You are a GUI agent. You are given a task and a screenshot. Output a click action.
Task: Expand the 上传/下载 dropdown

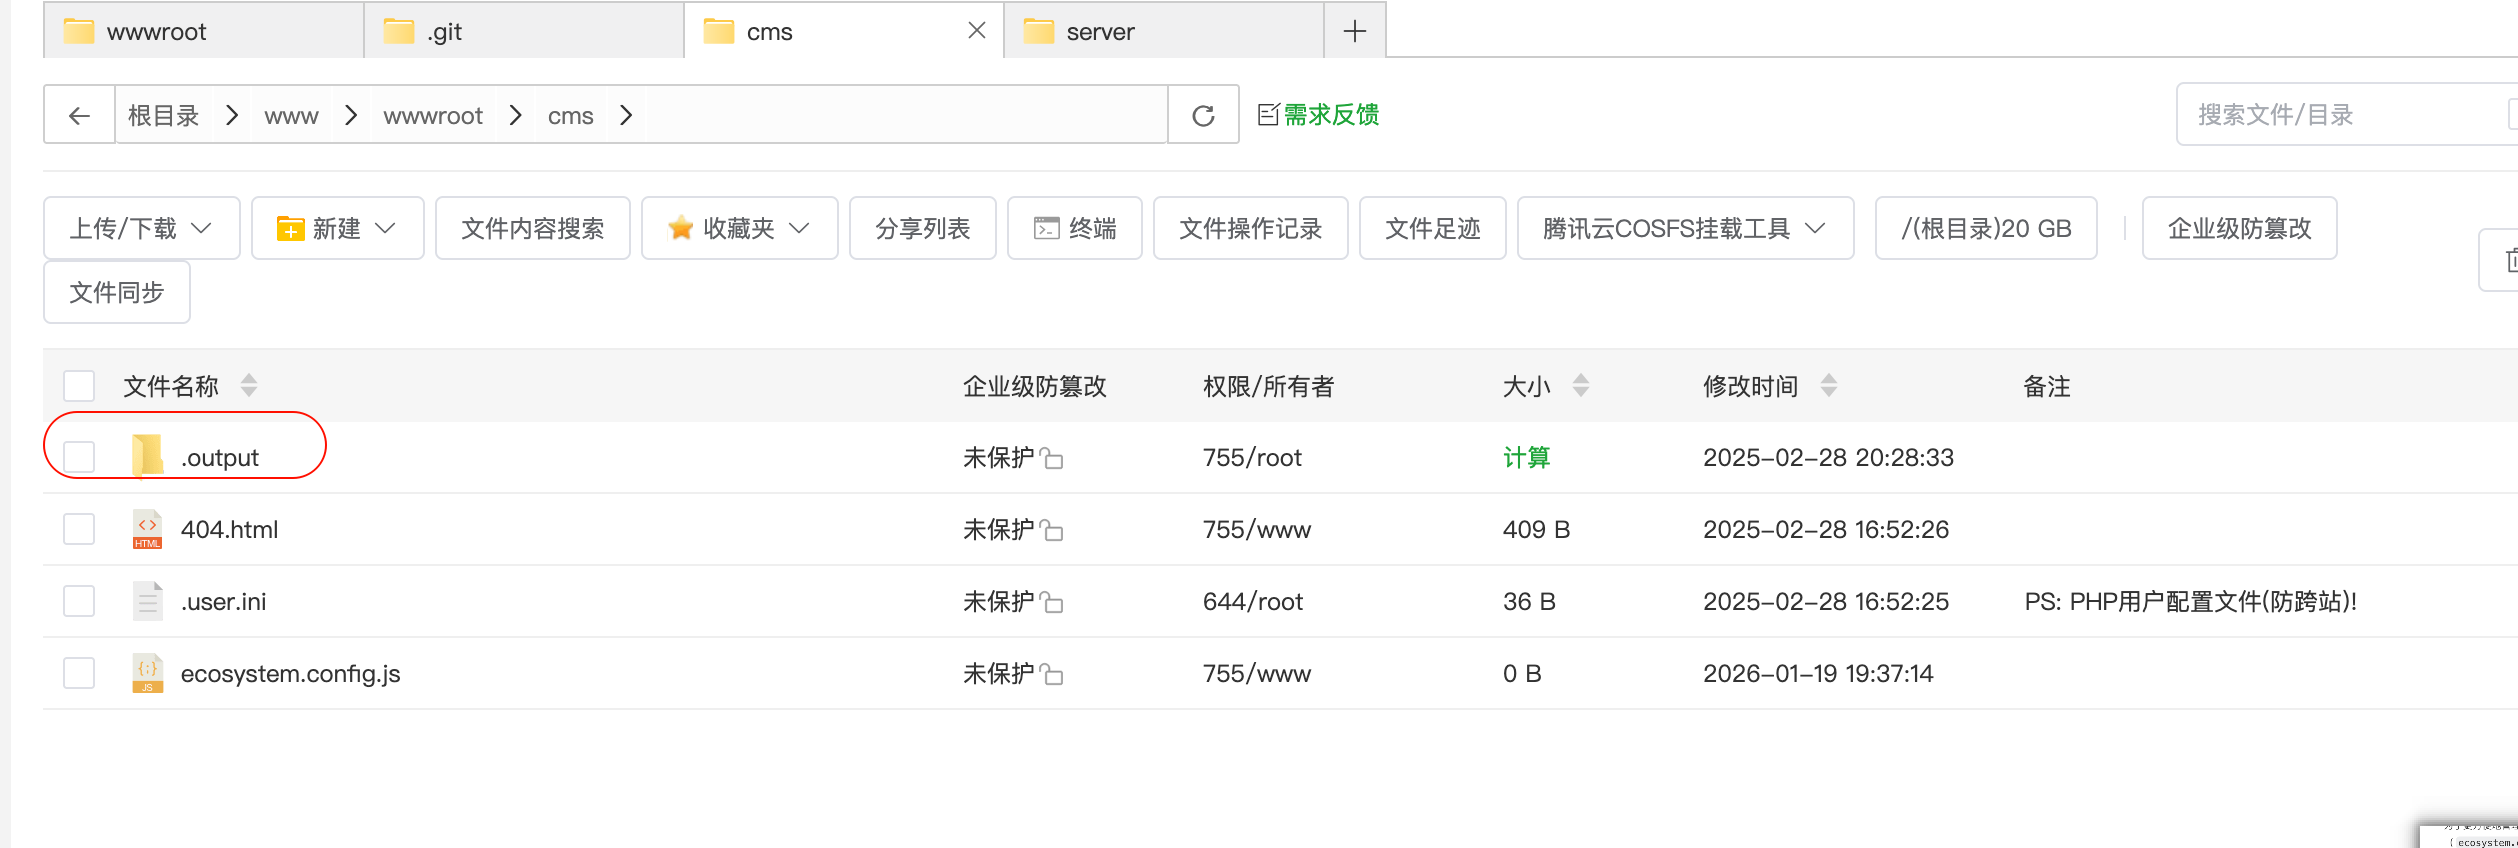[142, 228]
